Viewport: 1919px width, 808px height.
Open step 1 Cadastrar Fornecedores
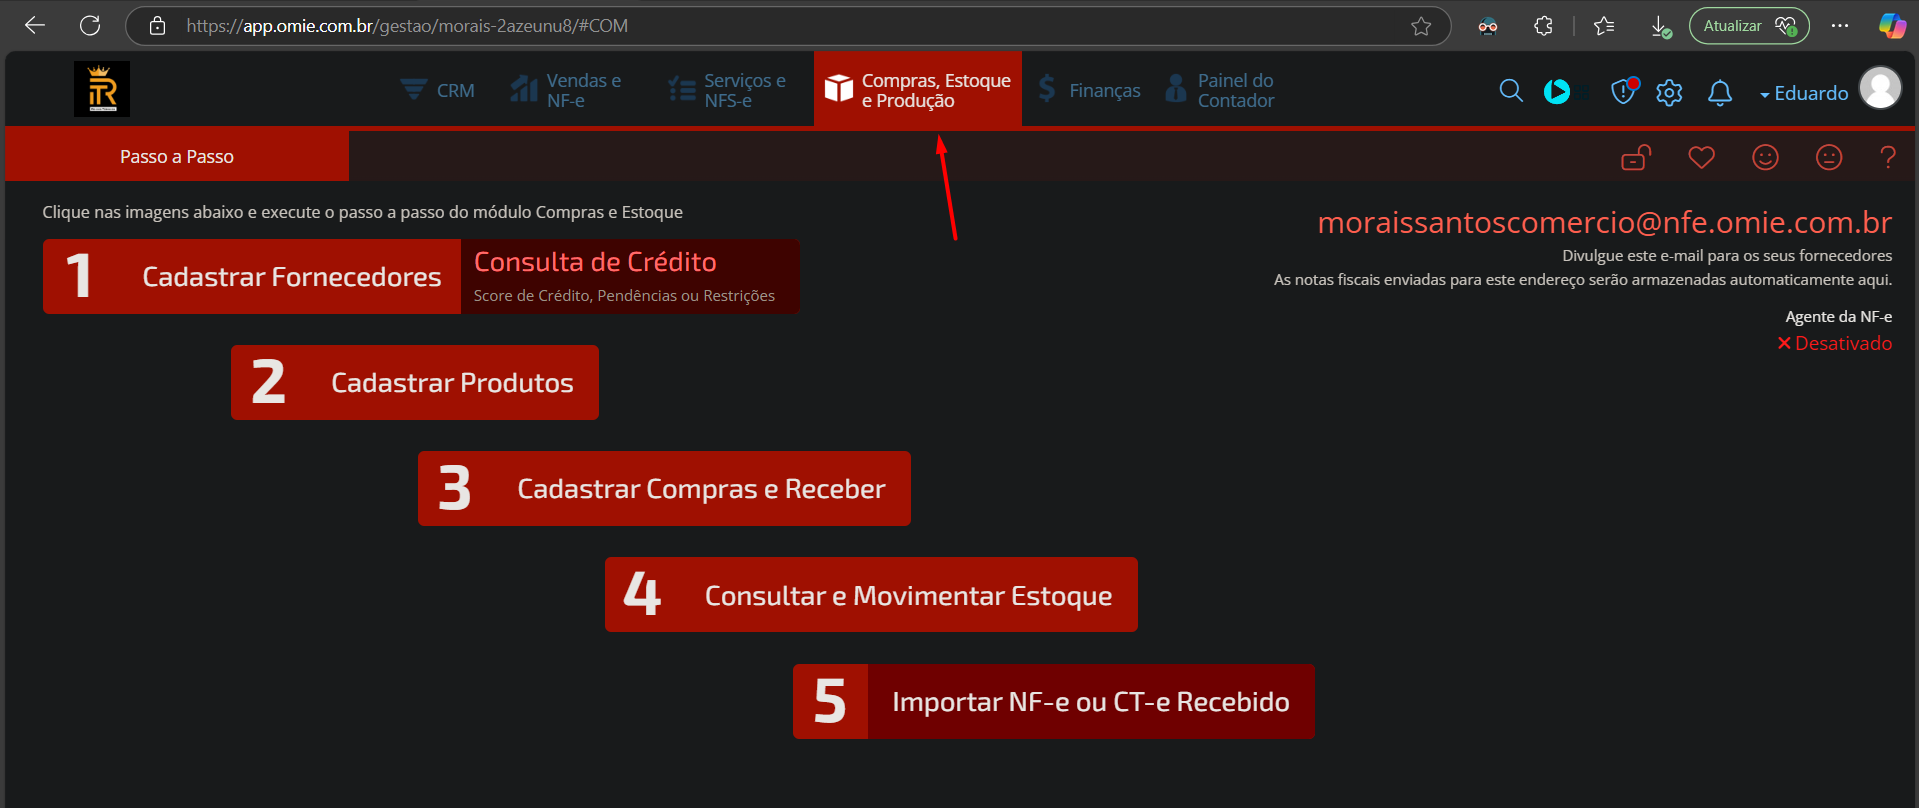coord(252,276)
